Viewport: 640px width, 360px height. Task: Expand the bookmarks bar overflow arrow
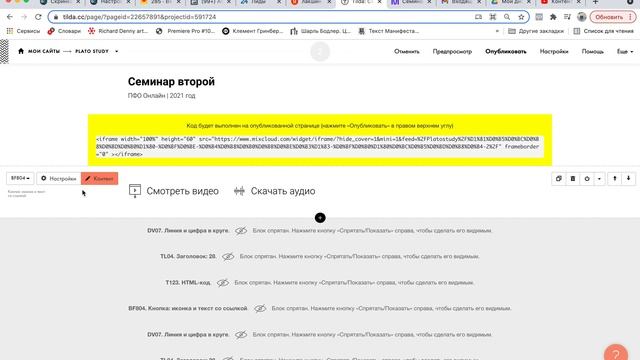click(x=497, y=31)
